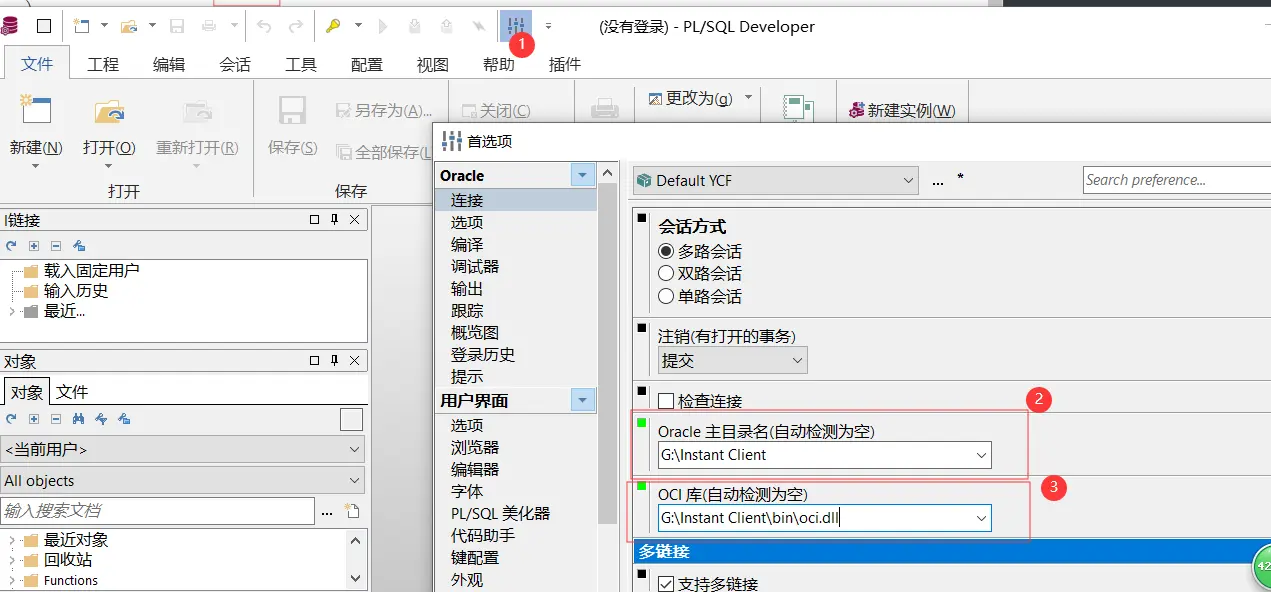Viewport: 1271px width, 592px height.
Task: Click the 另存为(A)... button
Action: pyautogui.click(x=384, y=110)
